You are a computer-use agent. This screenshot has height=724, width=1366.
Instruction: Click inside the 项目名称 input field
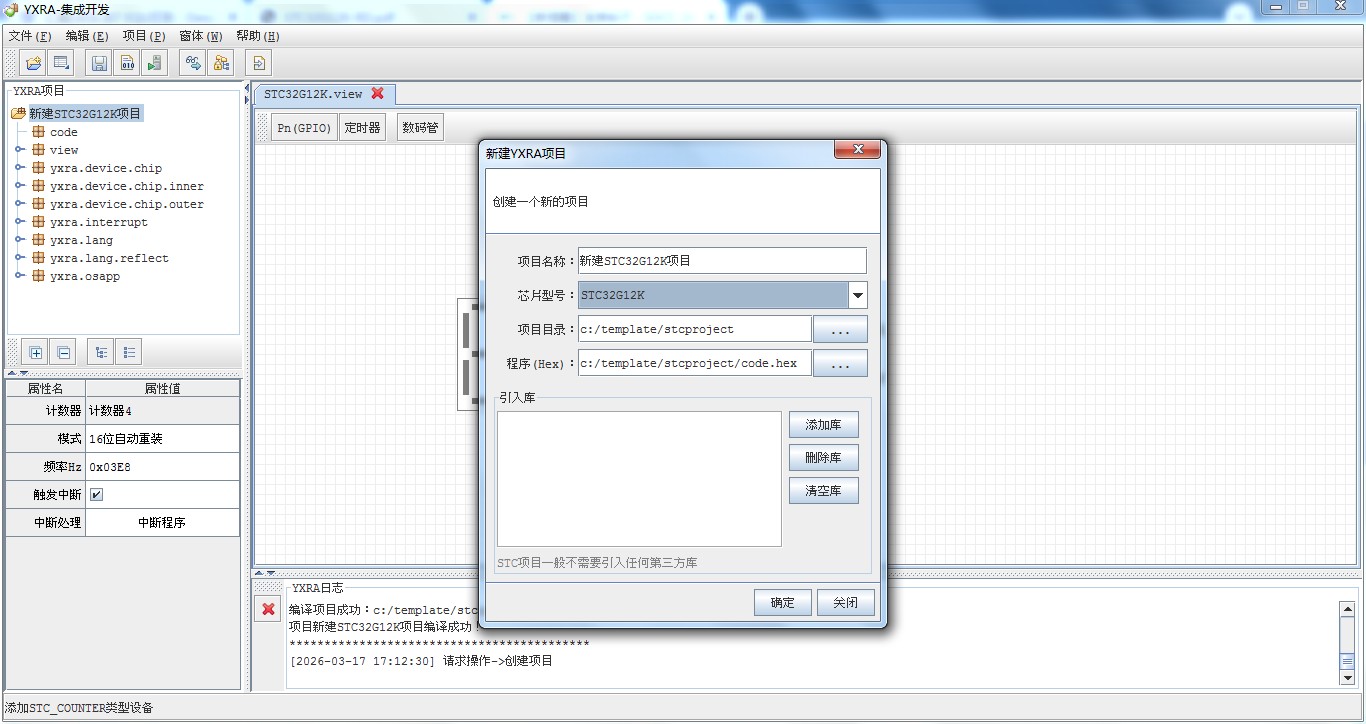720,260
